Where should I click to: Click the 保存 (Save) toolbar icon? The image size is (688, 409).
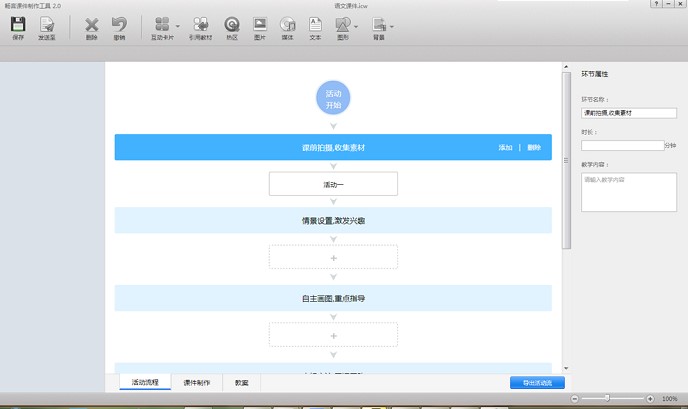point(18,25)
